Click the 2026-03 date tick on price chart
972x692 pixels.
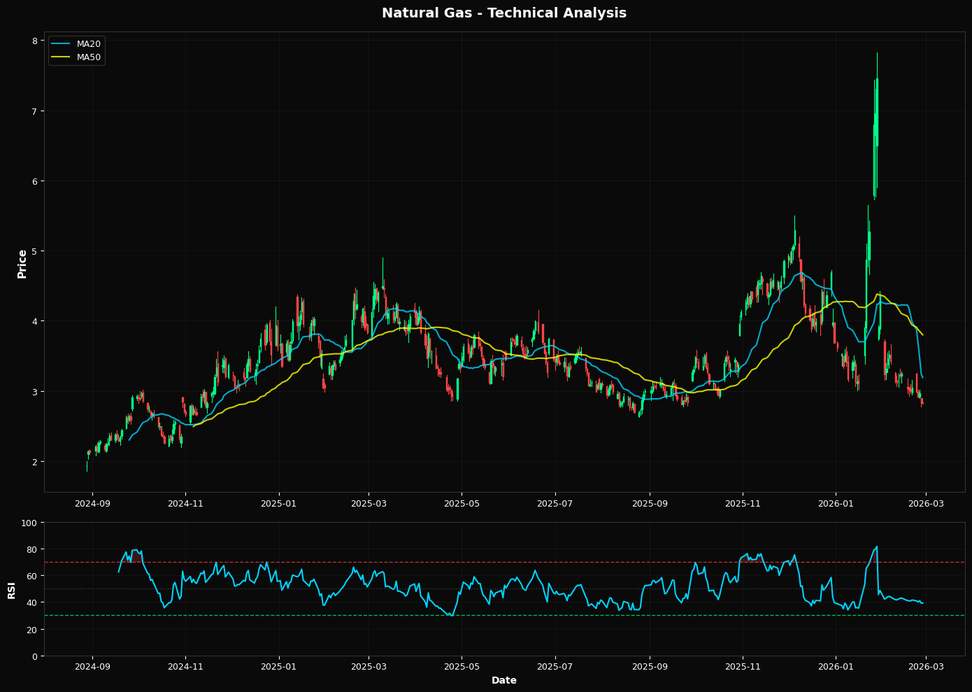[926, 503]
